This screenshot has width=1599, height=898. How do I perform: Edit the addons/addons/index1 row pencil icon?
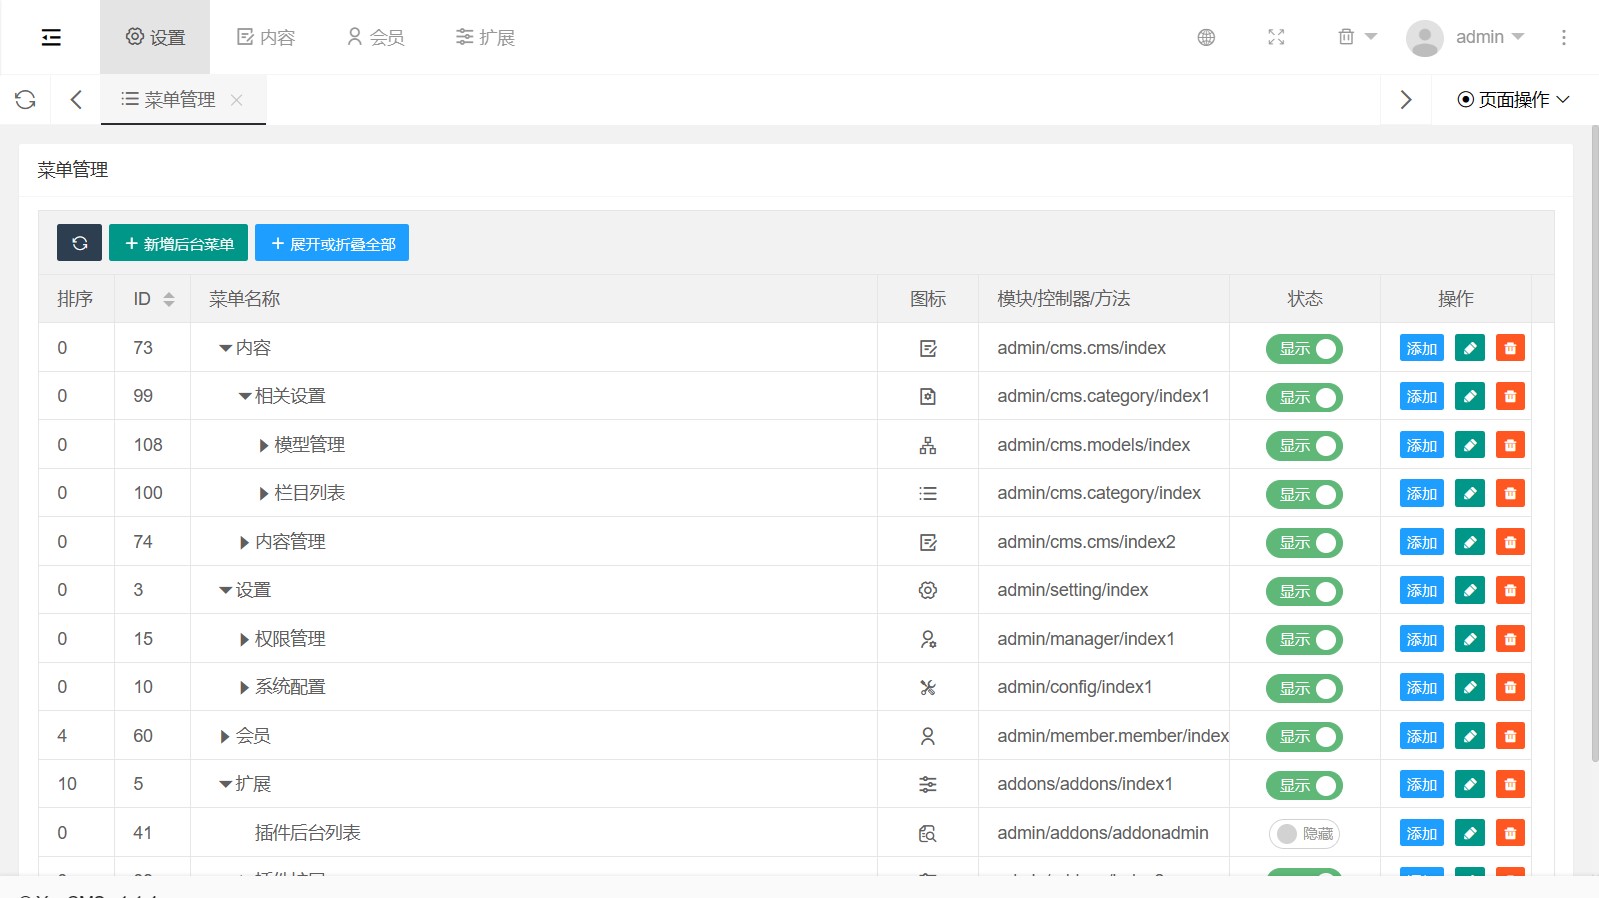(x=1470, y=784)
